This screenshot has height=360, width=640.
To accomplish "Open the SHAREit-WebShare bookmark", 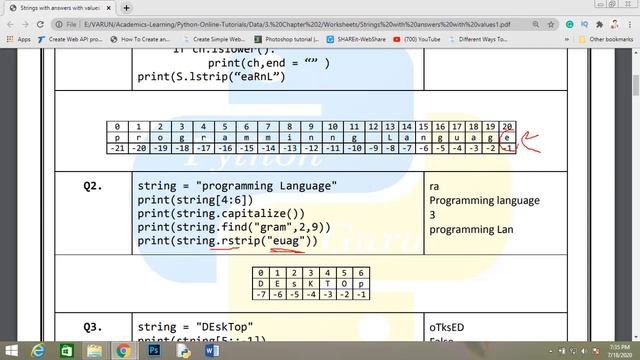I will click(x=356, y=39).
